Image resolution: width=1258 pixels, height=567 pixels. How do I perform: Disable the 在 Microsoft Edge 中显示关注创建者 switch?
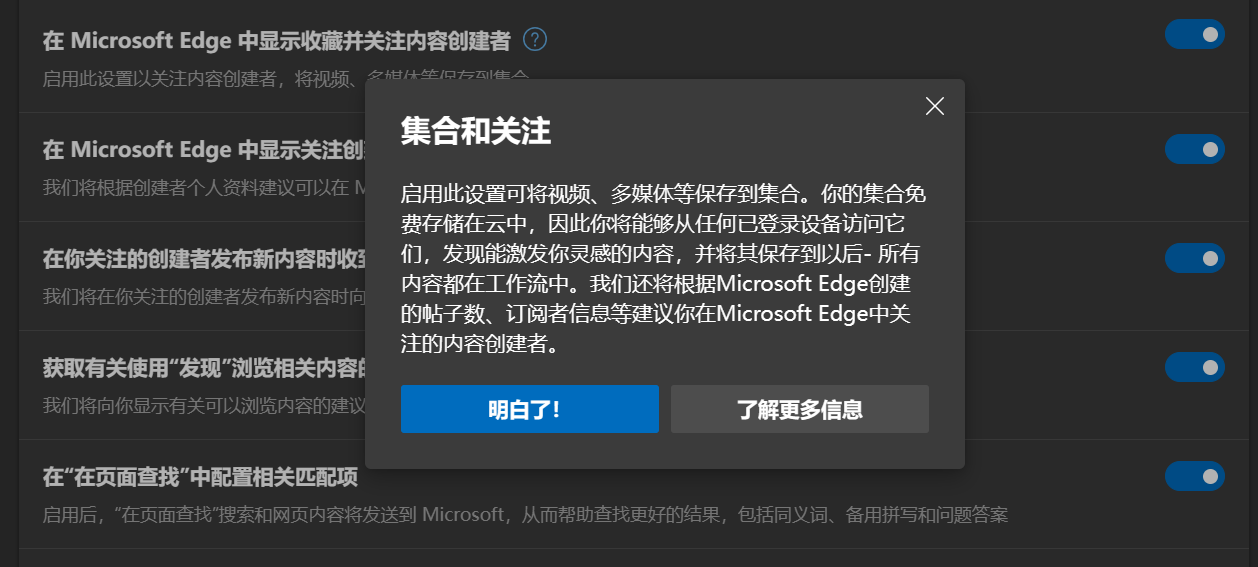[1195, 149]
